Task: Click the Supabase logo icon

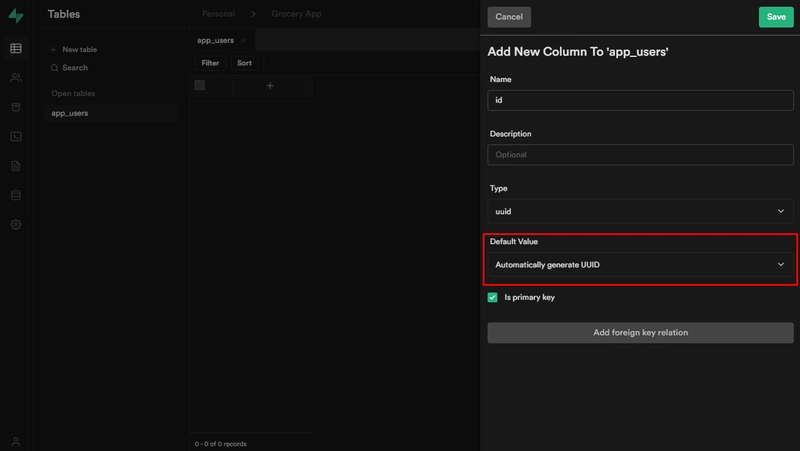Action: pyautogui.click(x=16, y=16)
